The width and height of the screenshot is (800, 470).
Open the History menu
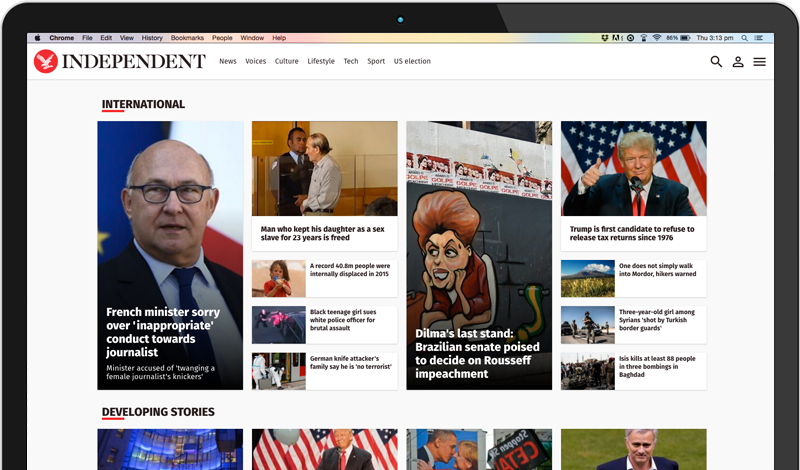[152, 38]
